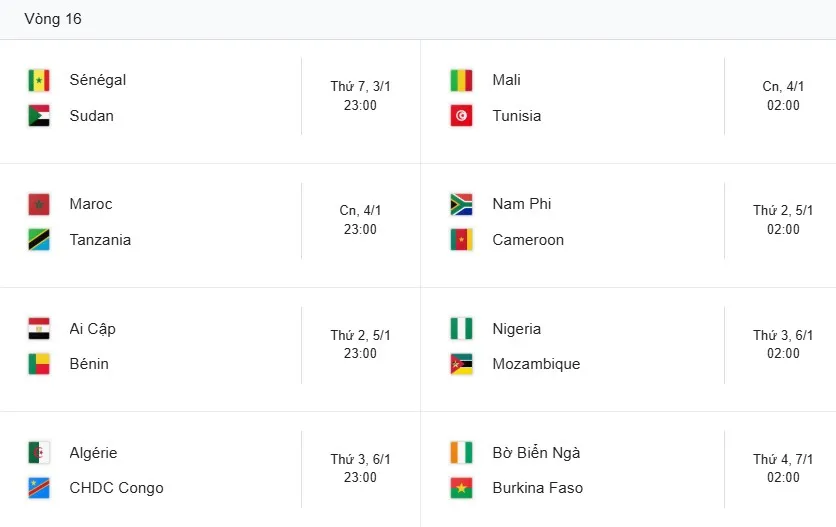Click the Sudan flag icon
This screenshot has height=527, width=836.
tap(39, 116)
